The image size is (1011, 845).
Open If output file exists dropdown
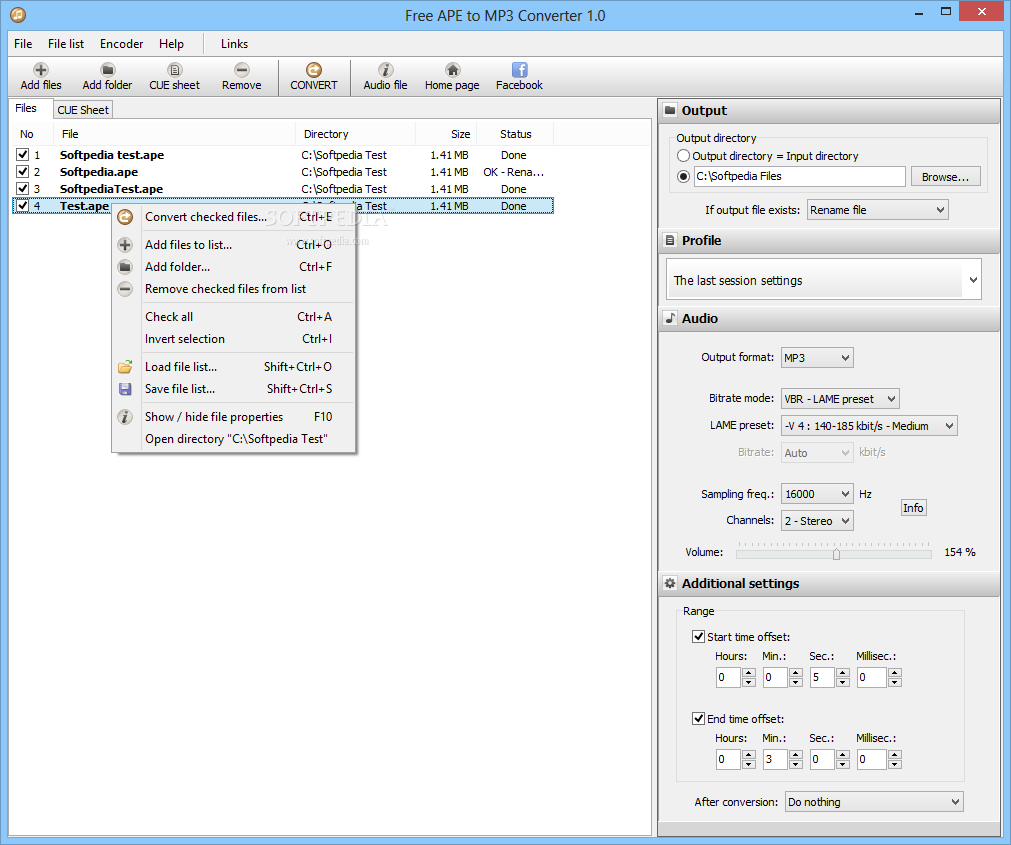click(x=878, y=210)
